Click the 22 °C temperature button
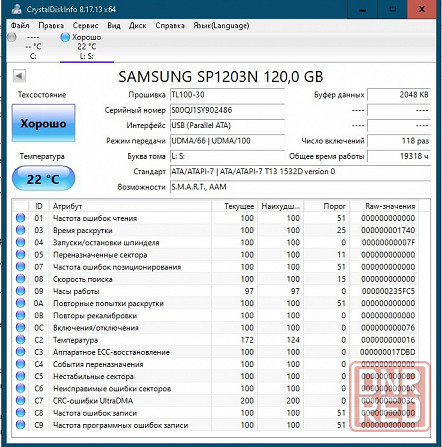 [43, 179]
